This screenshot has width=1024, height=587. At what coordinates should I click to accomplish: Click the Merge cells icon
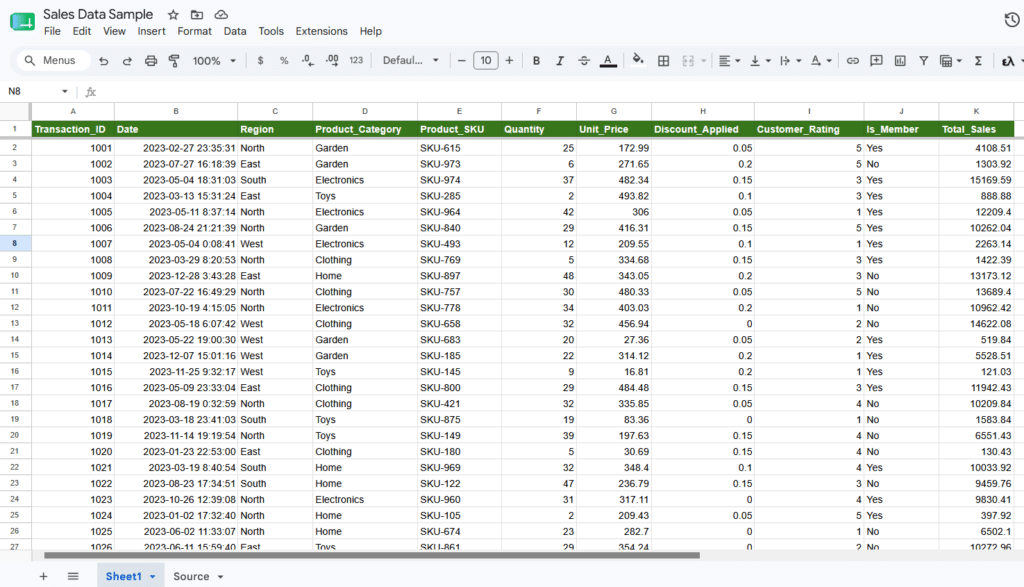click(x=688, y=61)
